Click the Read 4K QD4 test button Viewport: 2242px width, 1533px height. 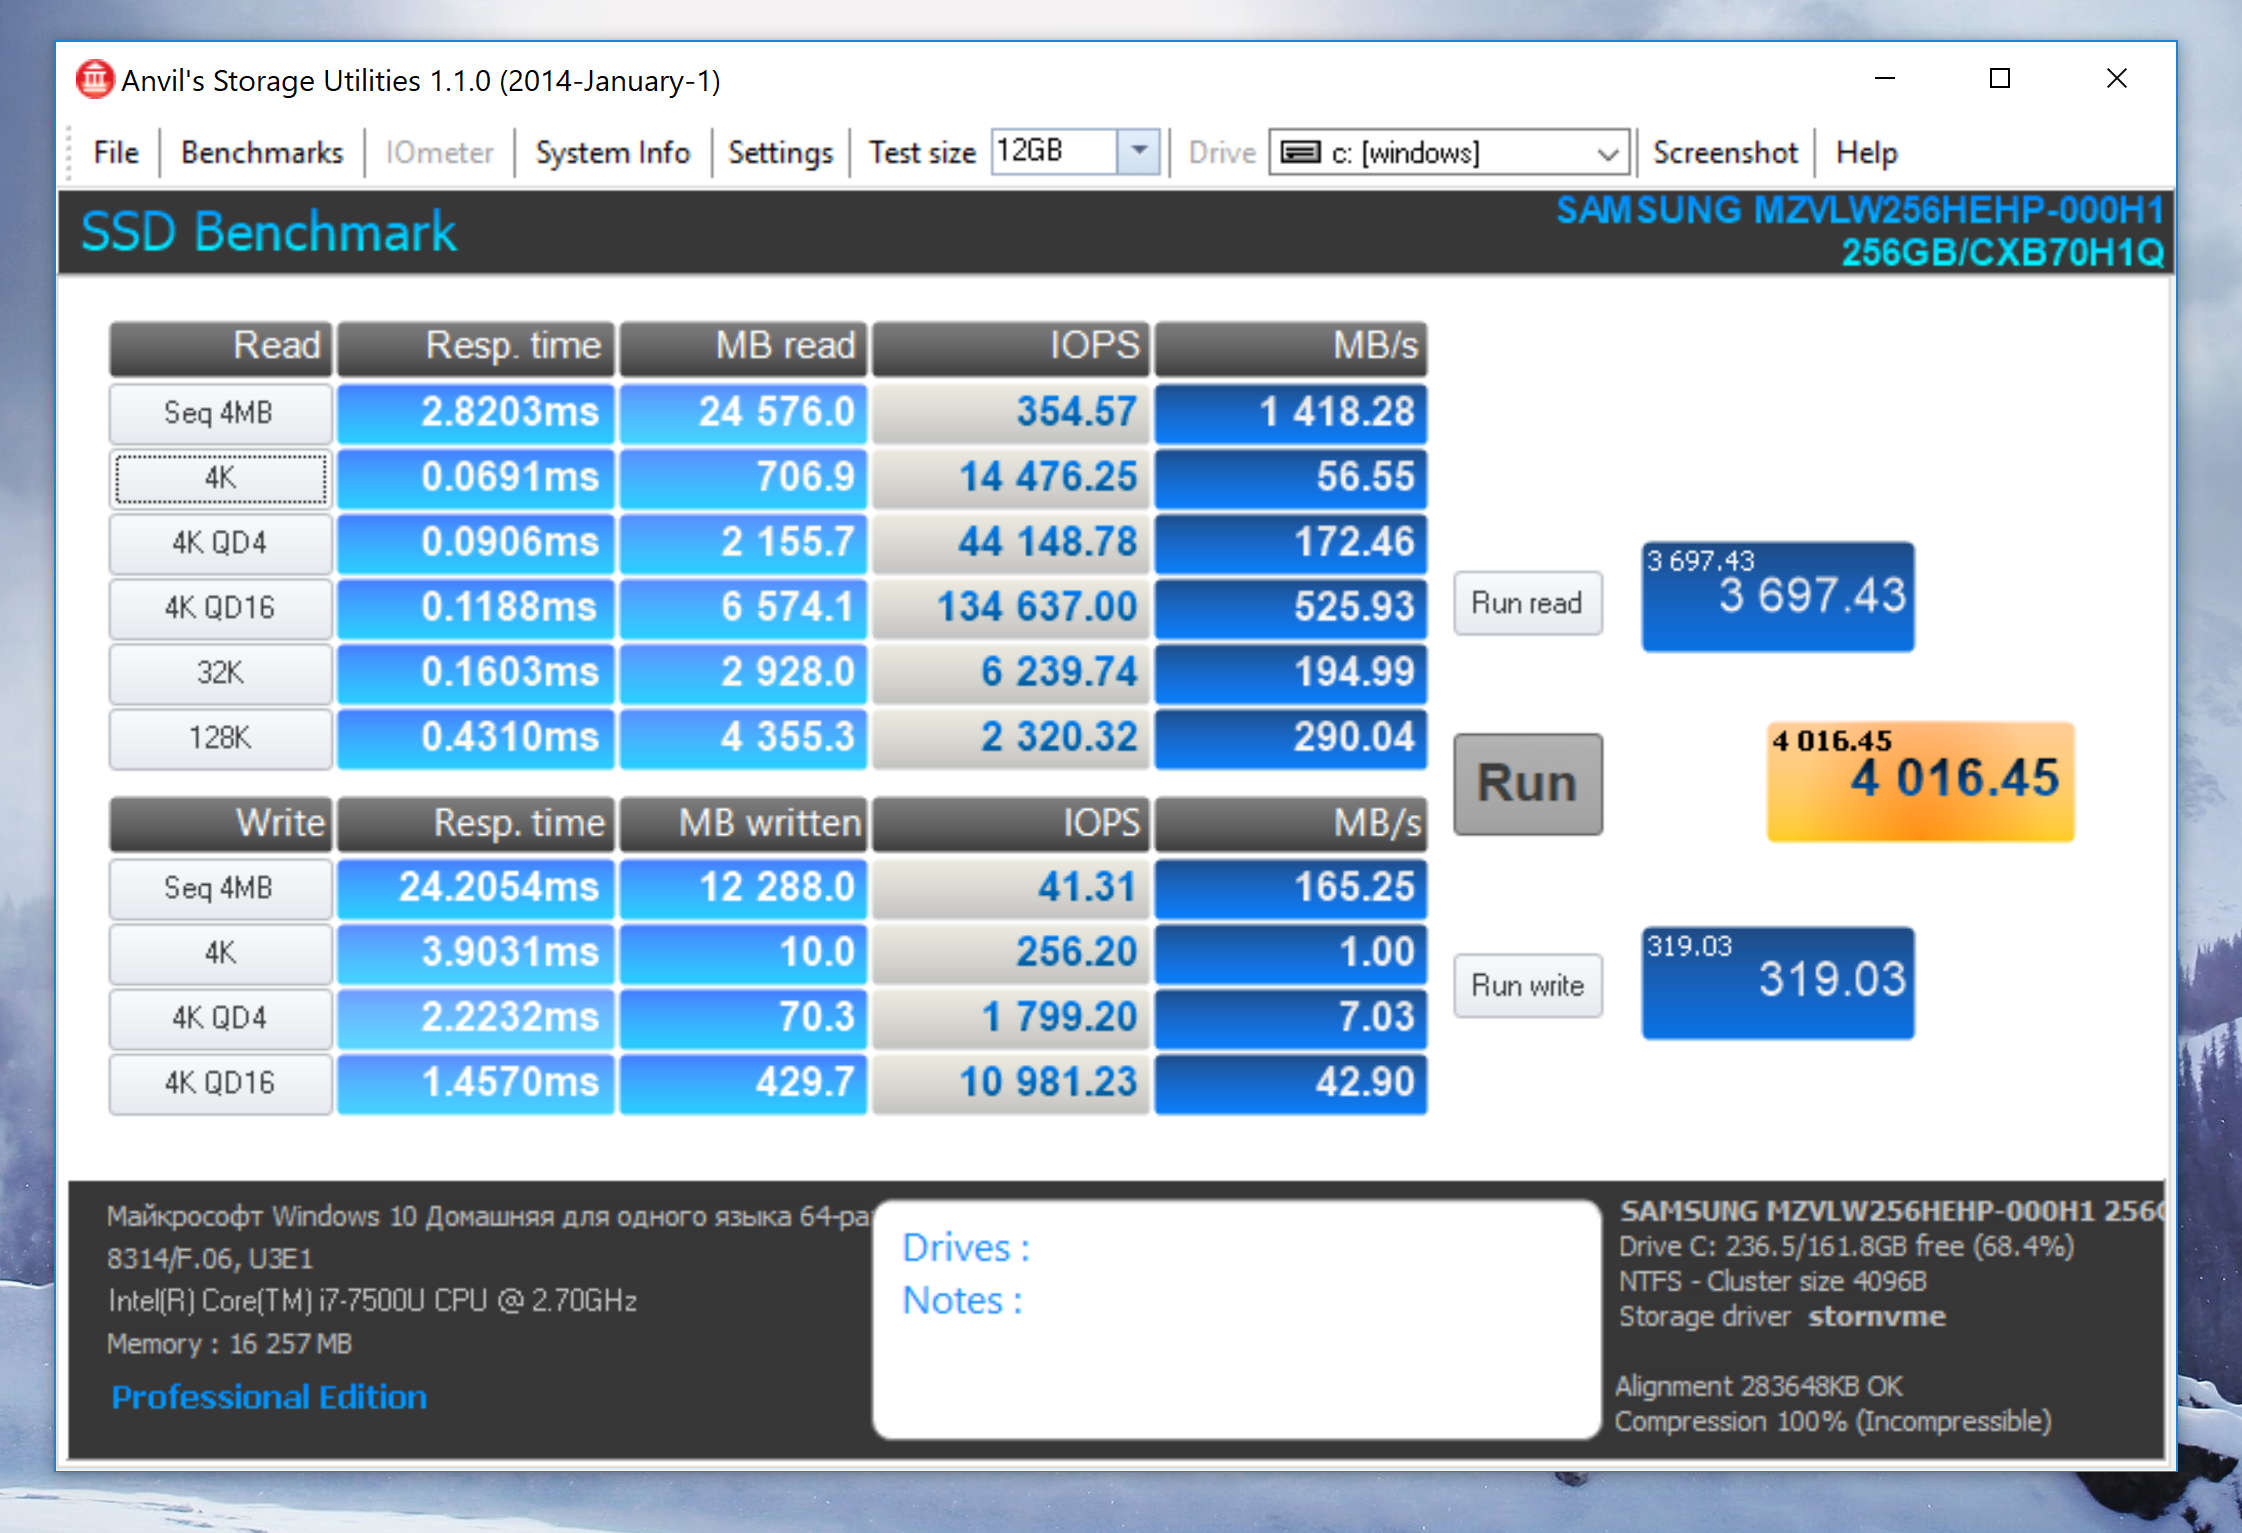click(220, 543)
